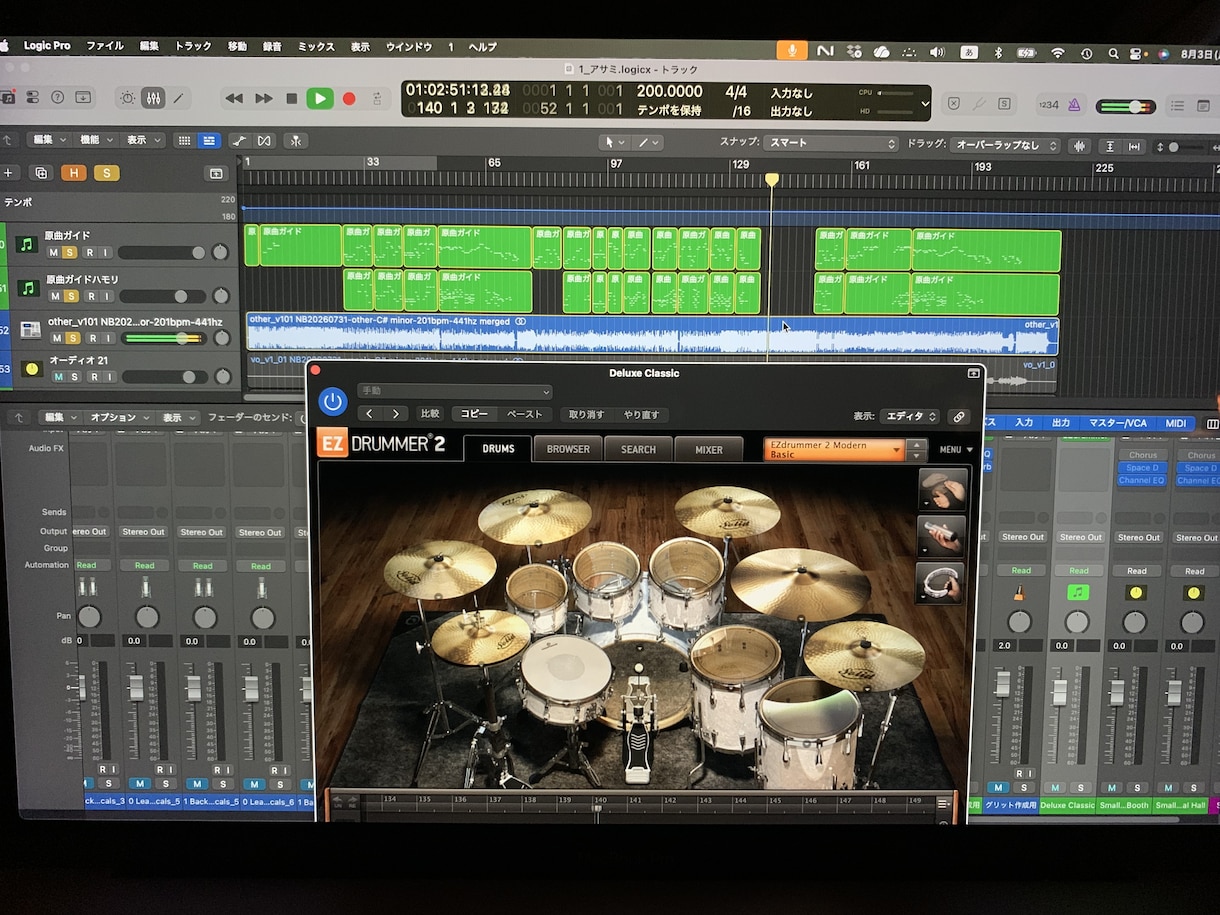Select the tambourine percussion thumbnail
The width and height of the screenshot is (1220, 915).
941,582
